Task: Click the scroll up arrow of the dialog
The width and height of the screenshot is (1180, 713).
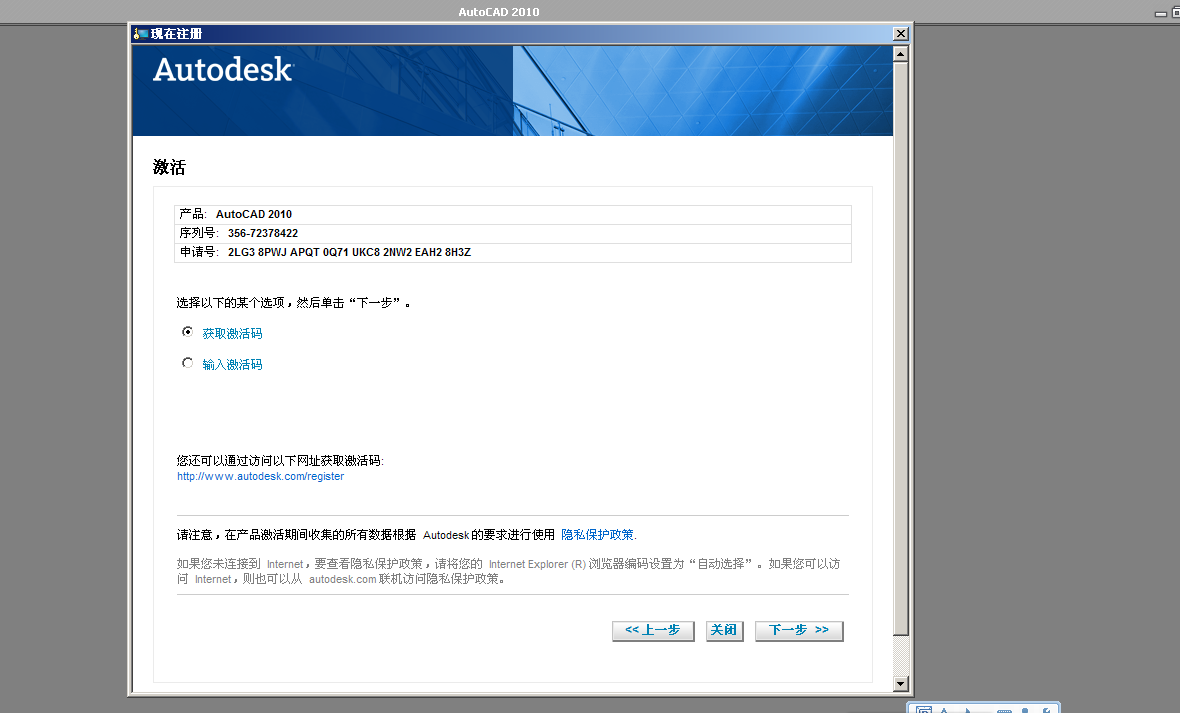Action: tap(900, 53)
